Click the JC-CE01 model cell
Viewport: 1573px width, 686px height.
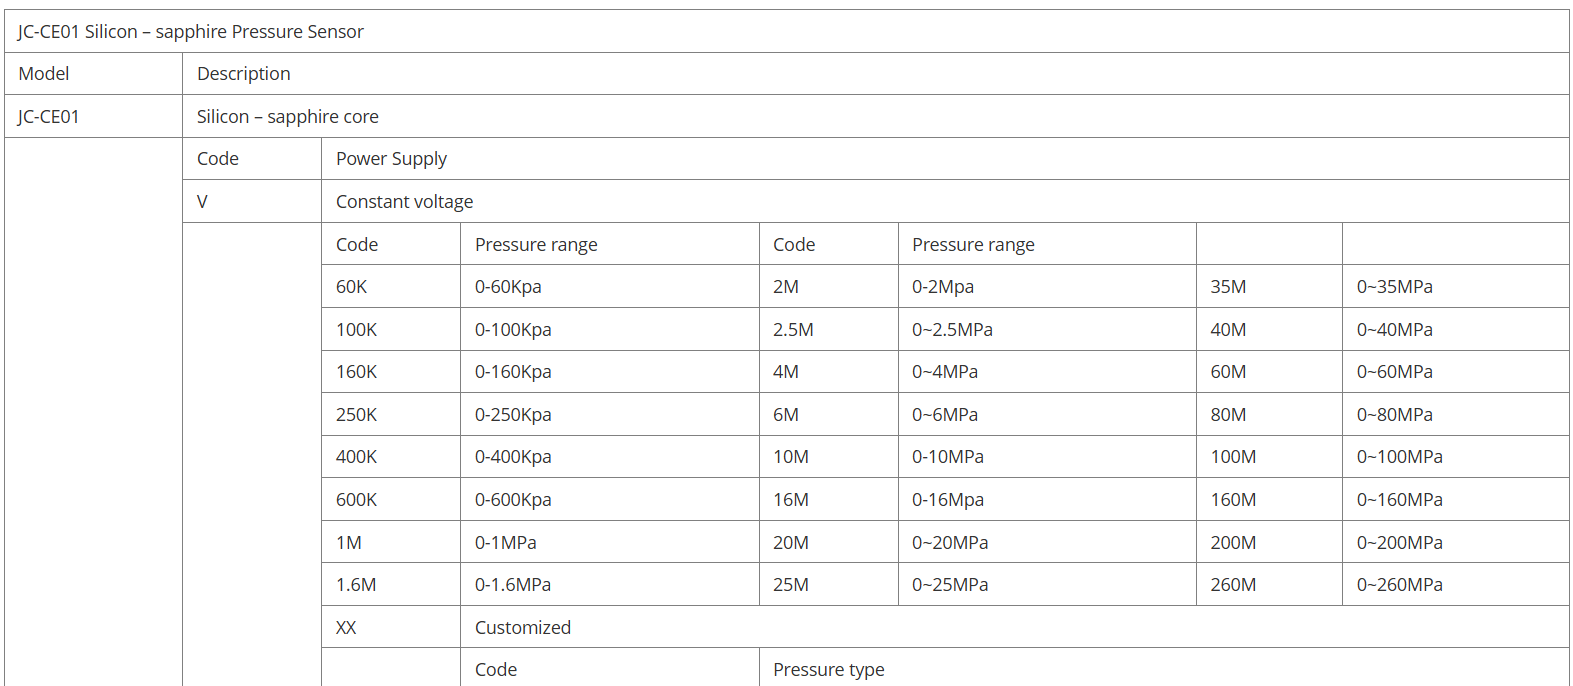pyautogui.click(x=48, y=117)
